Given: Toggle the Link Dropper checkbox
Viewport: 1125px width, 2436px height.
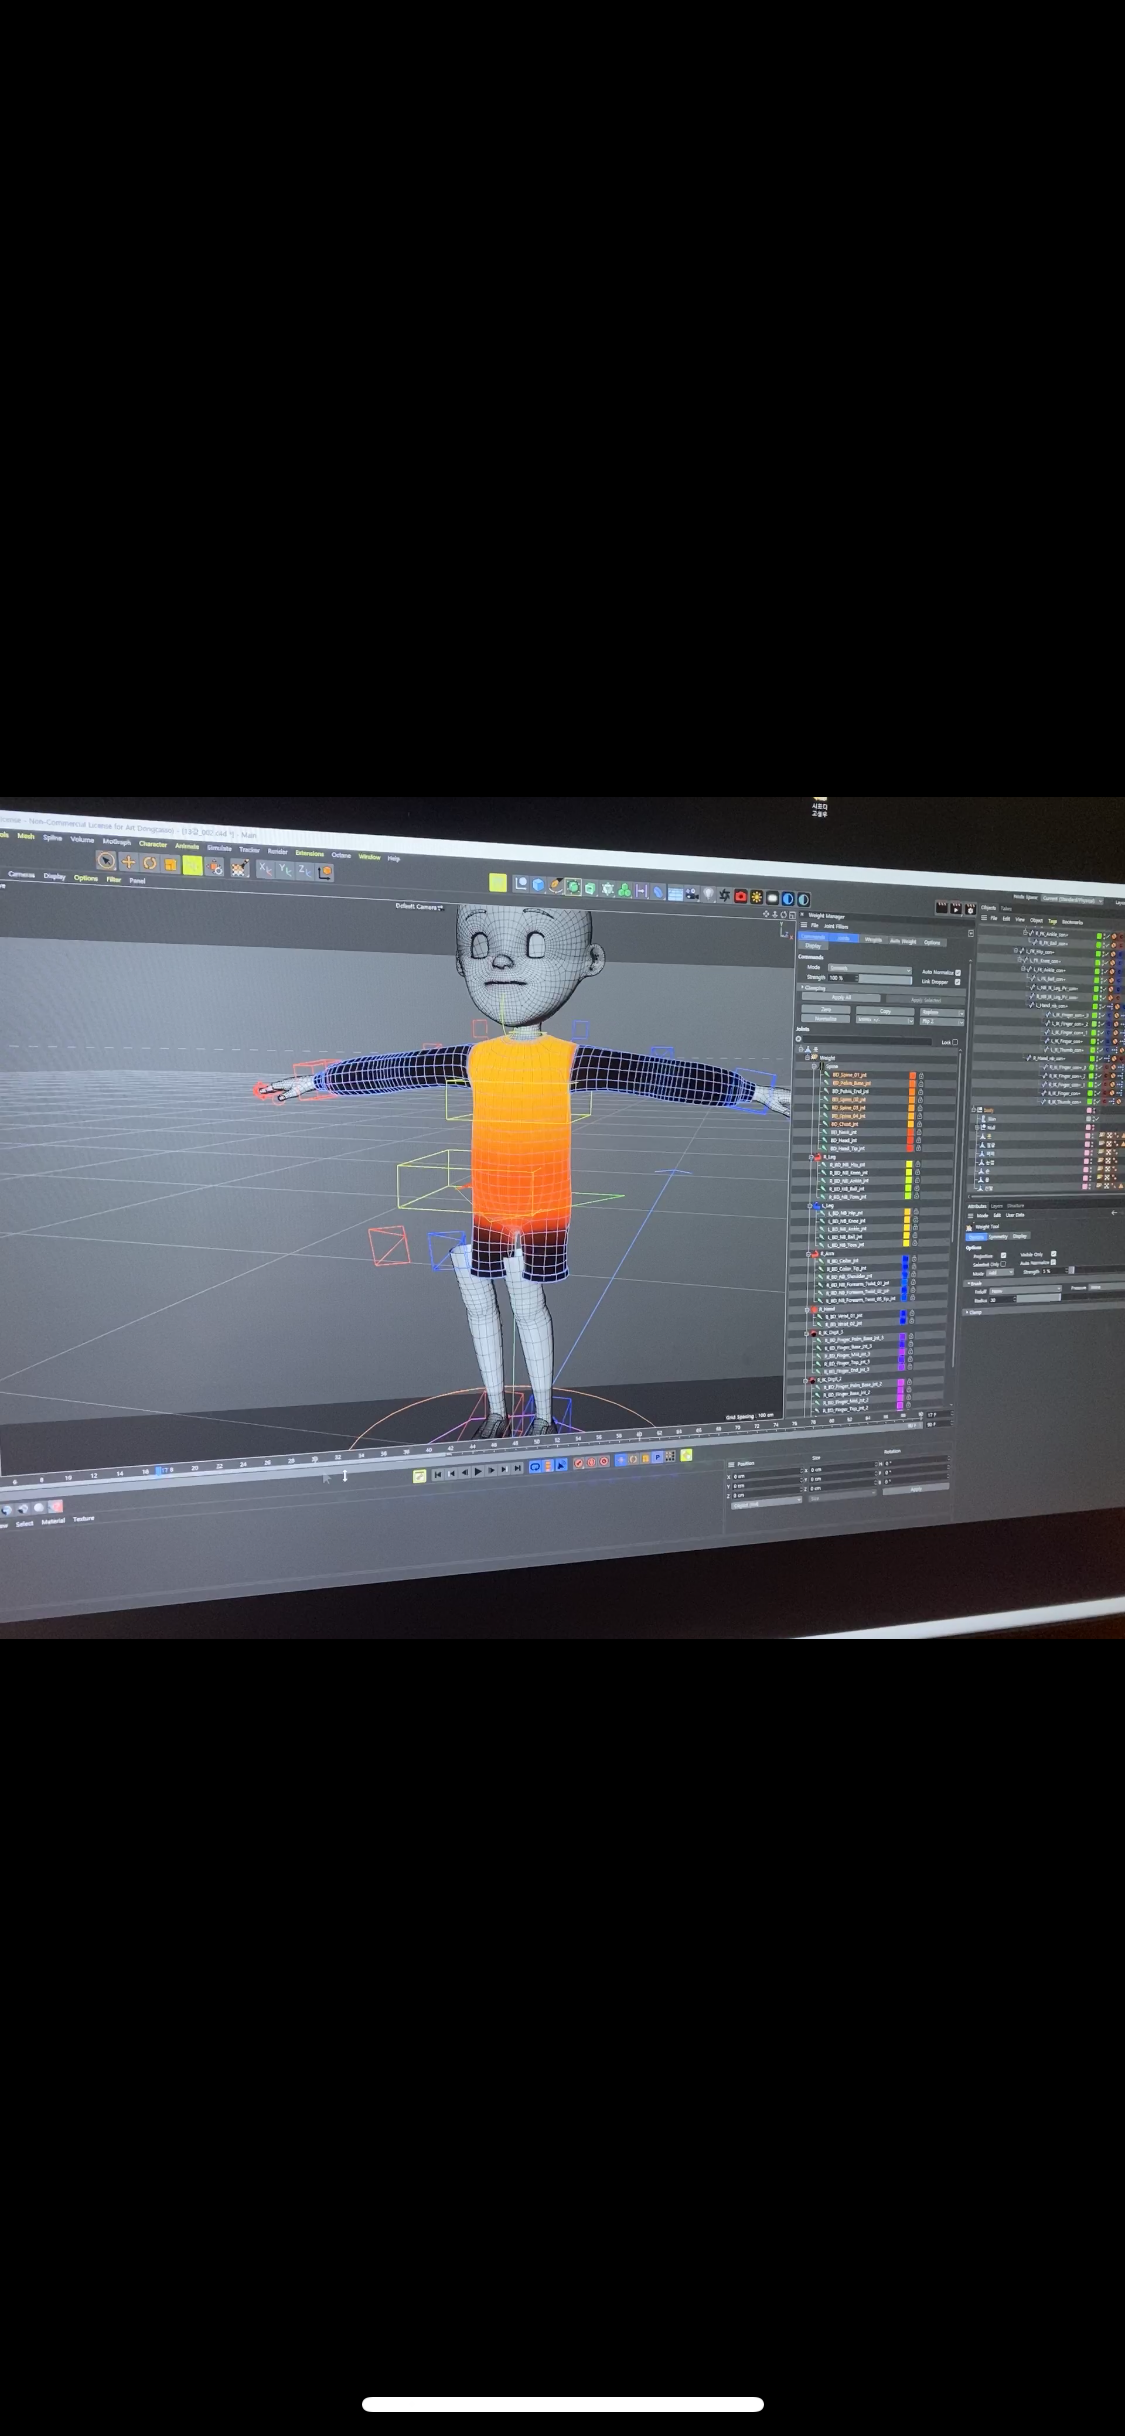Looking at the screenshot, I should coord(958,982).
